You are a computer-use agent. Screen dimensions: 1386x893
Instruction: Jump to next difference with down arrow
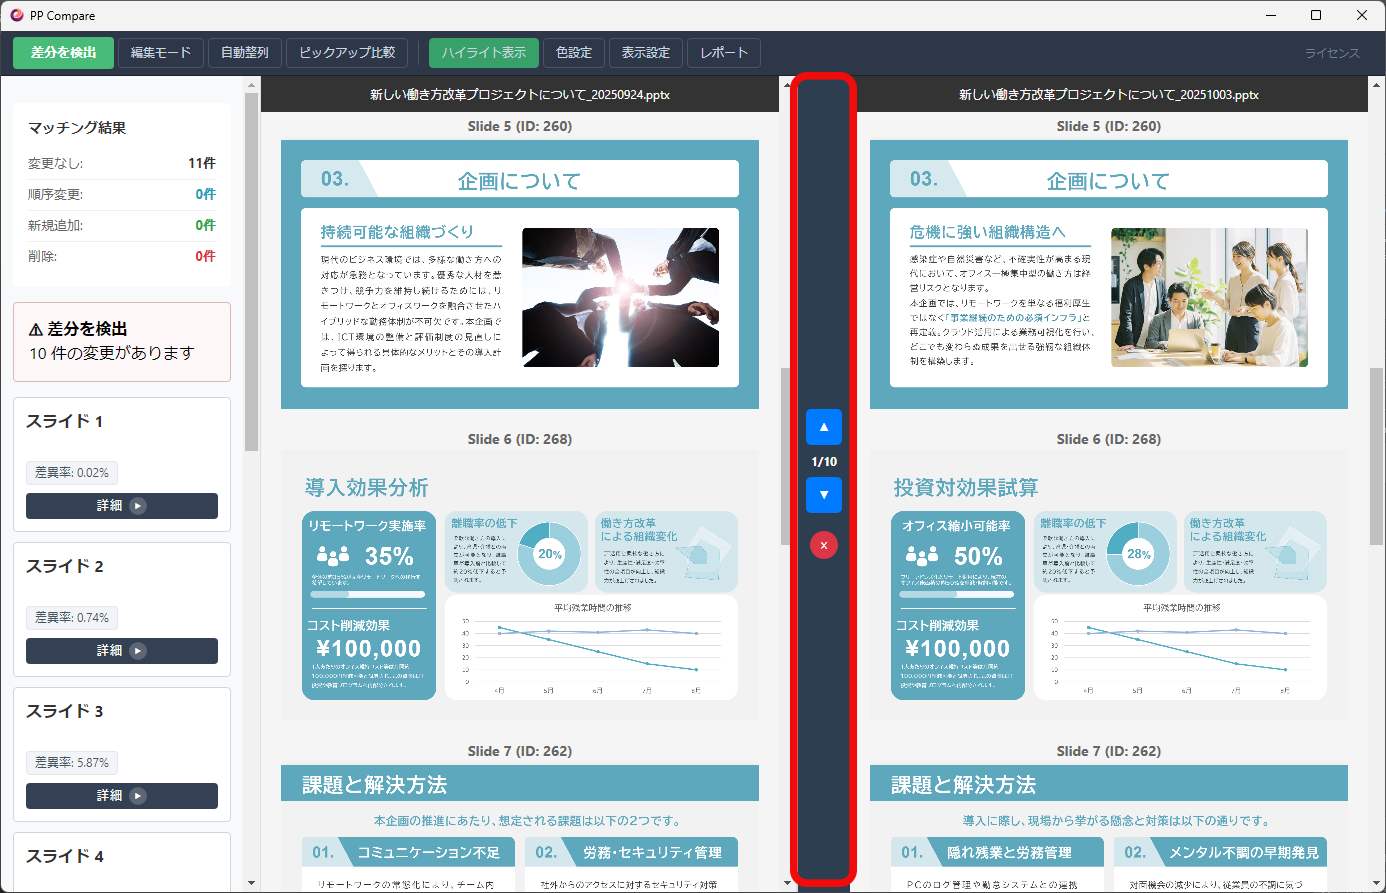tap(824, 495)
